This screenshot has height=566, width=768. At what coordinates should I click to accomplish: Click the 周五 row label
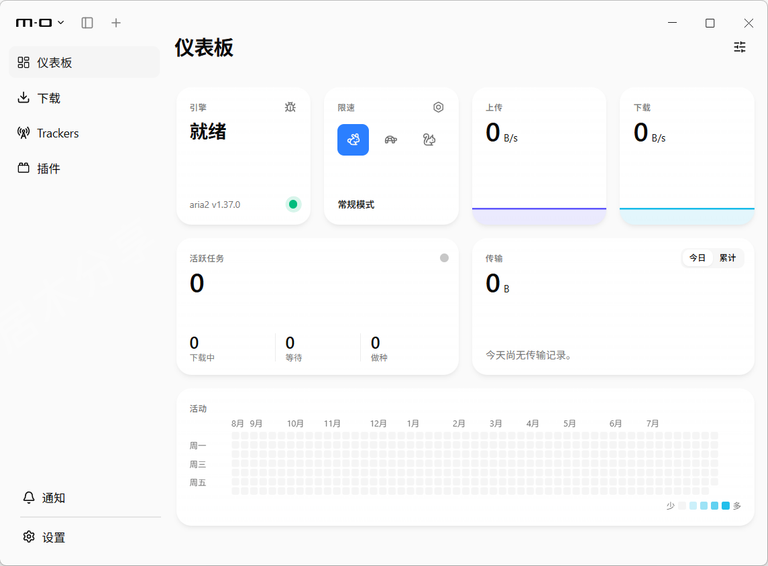tap(198, 483)
